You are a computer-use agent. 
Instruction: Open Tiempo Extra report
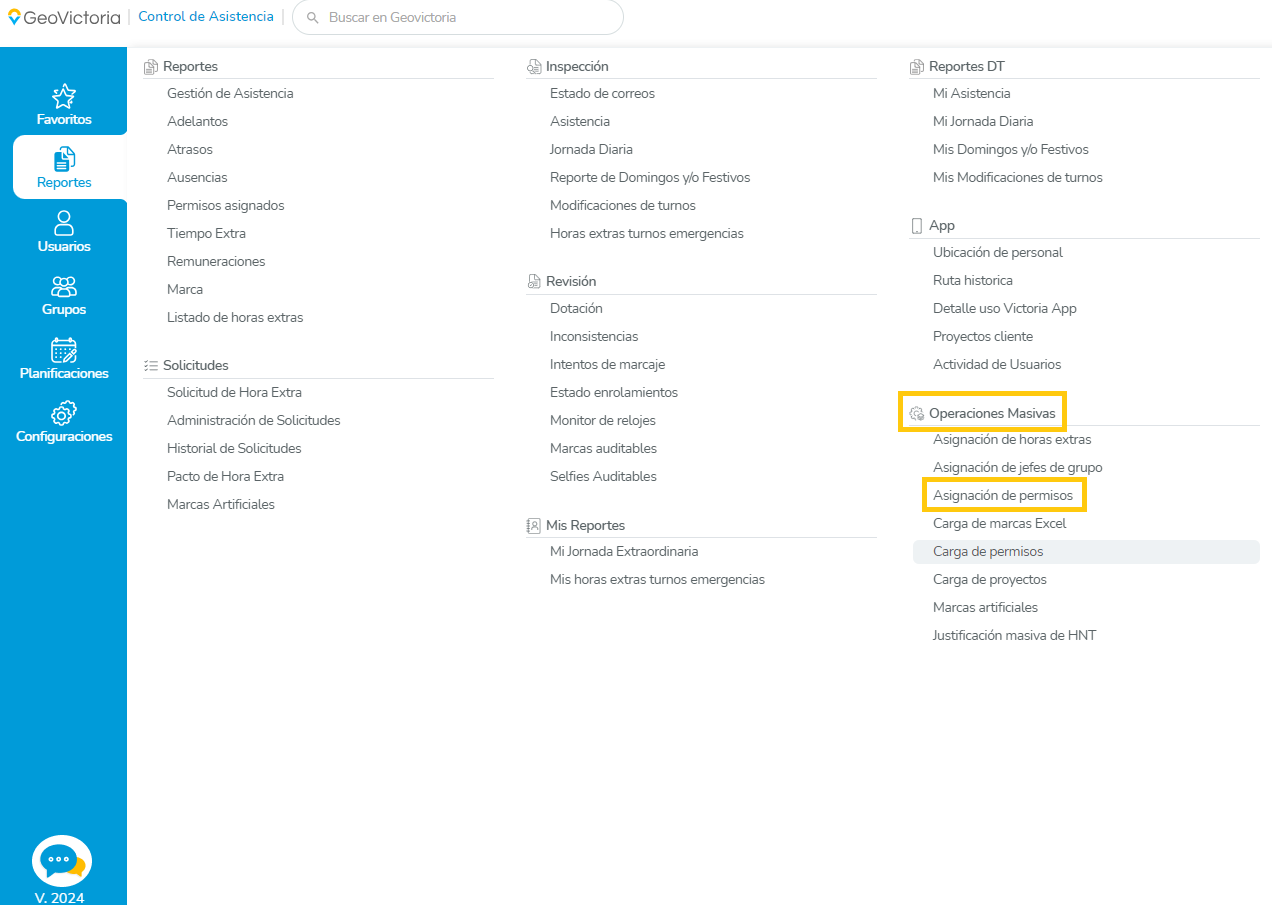pyautogui.click(x=206, y=233)
